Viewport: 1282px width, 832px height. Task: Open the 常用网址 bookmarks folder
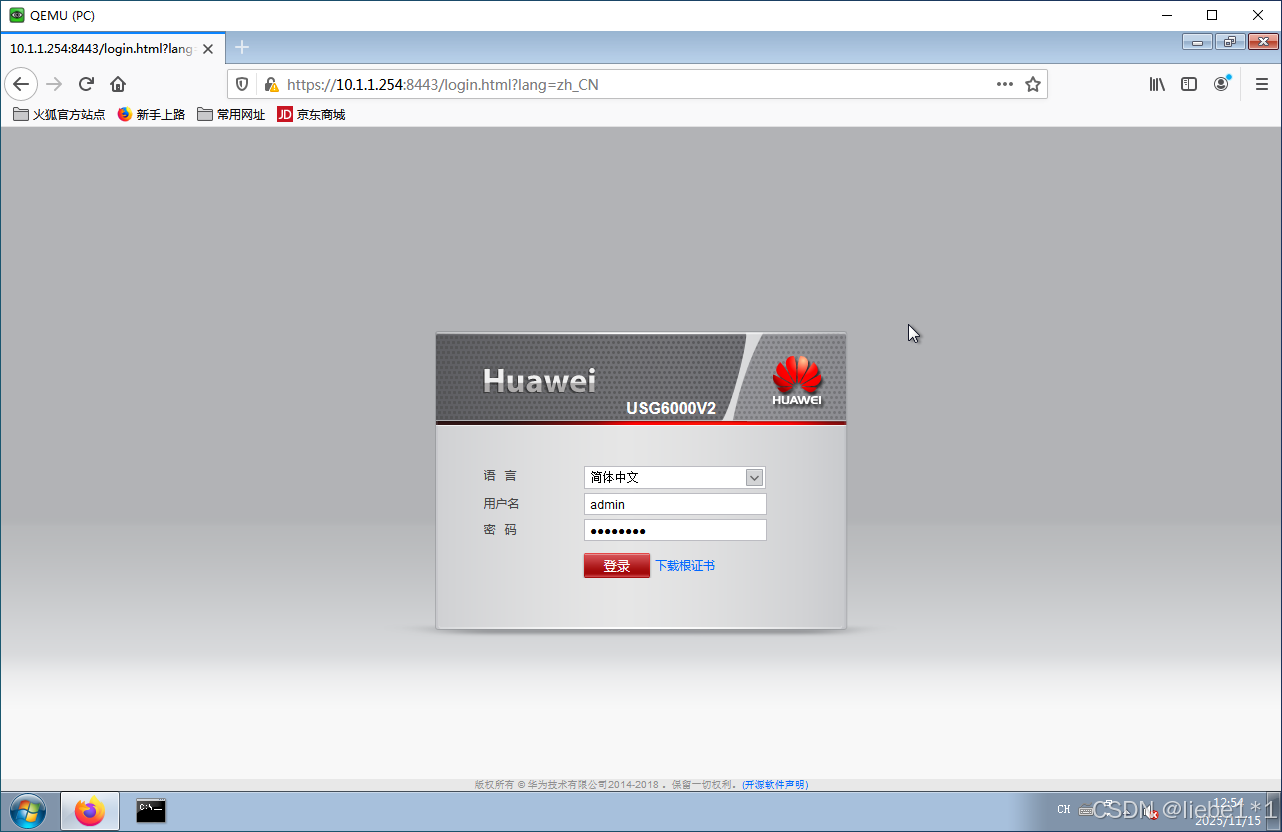pos(231,115)
